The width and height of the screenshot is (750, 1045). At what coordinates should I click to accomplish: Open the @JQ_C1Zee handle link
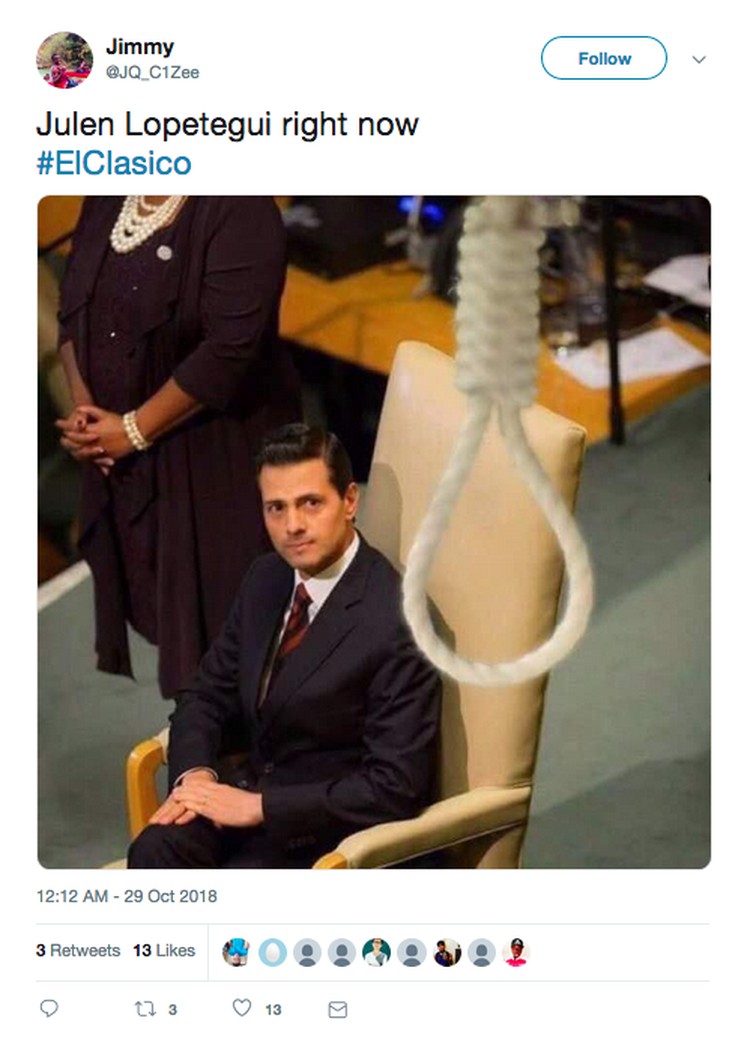(153, 72)
